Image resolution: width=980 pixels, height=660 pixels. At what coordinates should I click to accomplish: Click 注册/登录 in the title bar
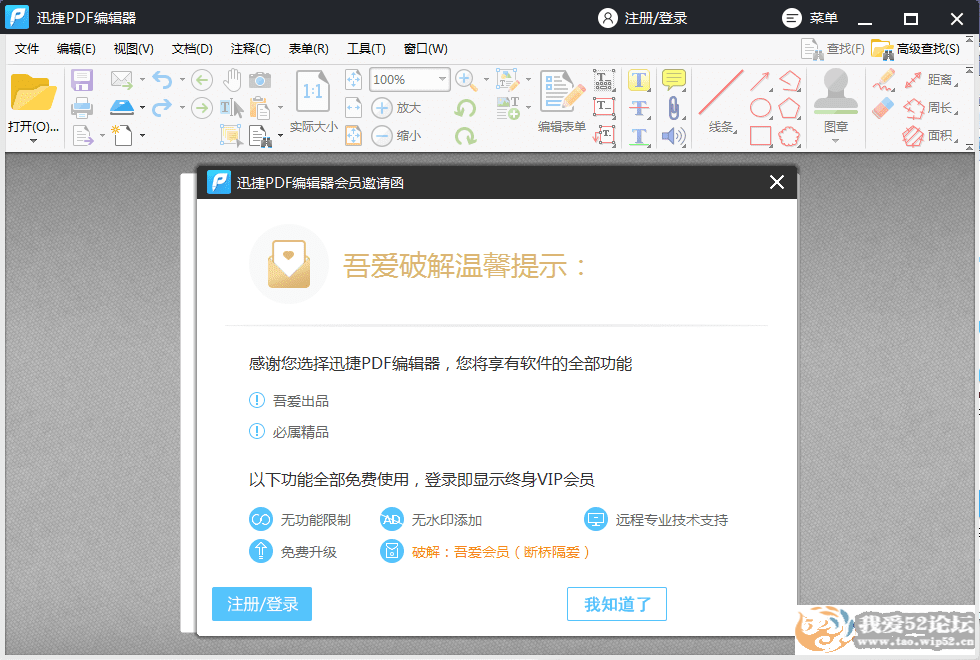tap(643, 18)
